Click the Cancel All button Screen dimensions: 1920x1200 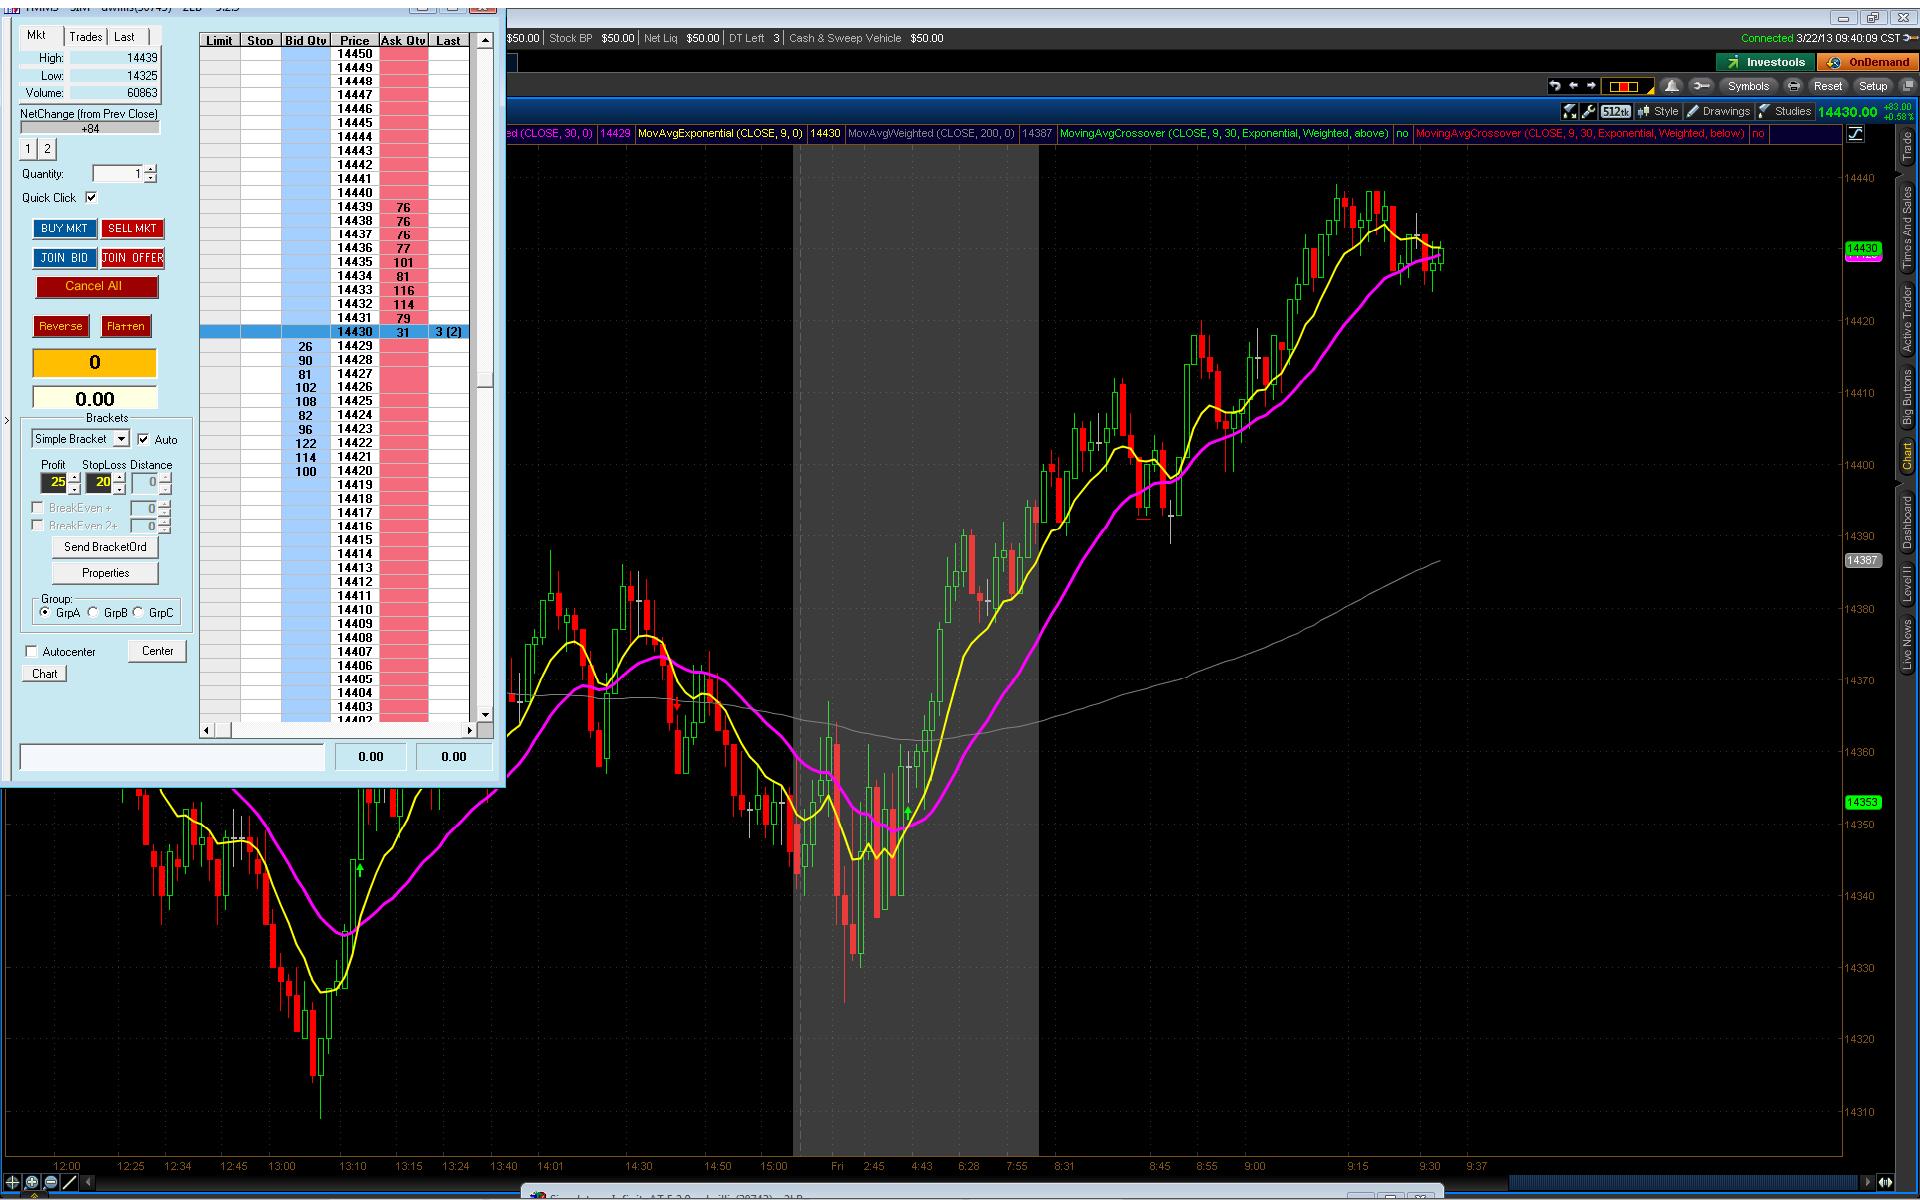click(96, 286)
